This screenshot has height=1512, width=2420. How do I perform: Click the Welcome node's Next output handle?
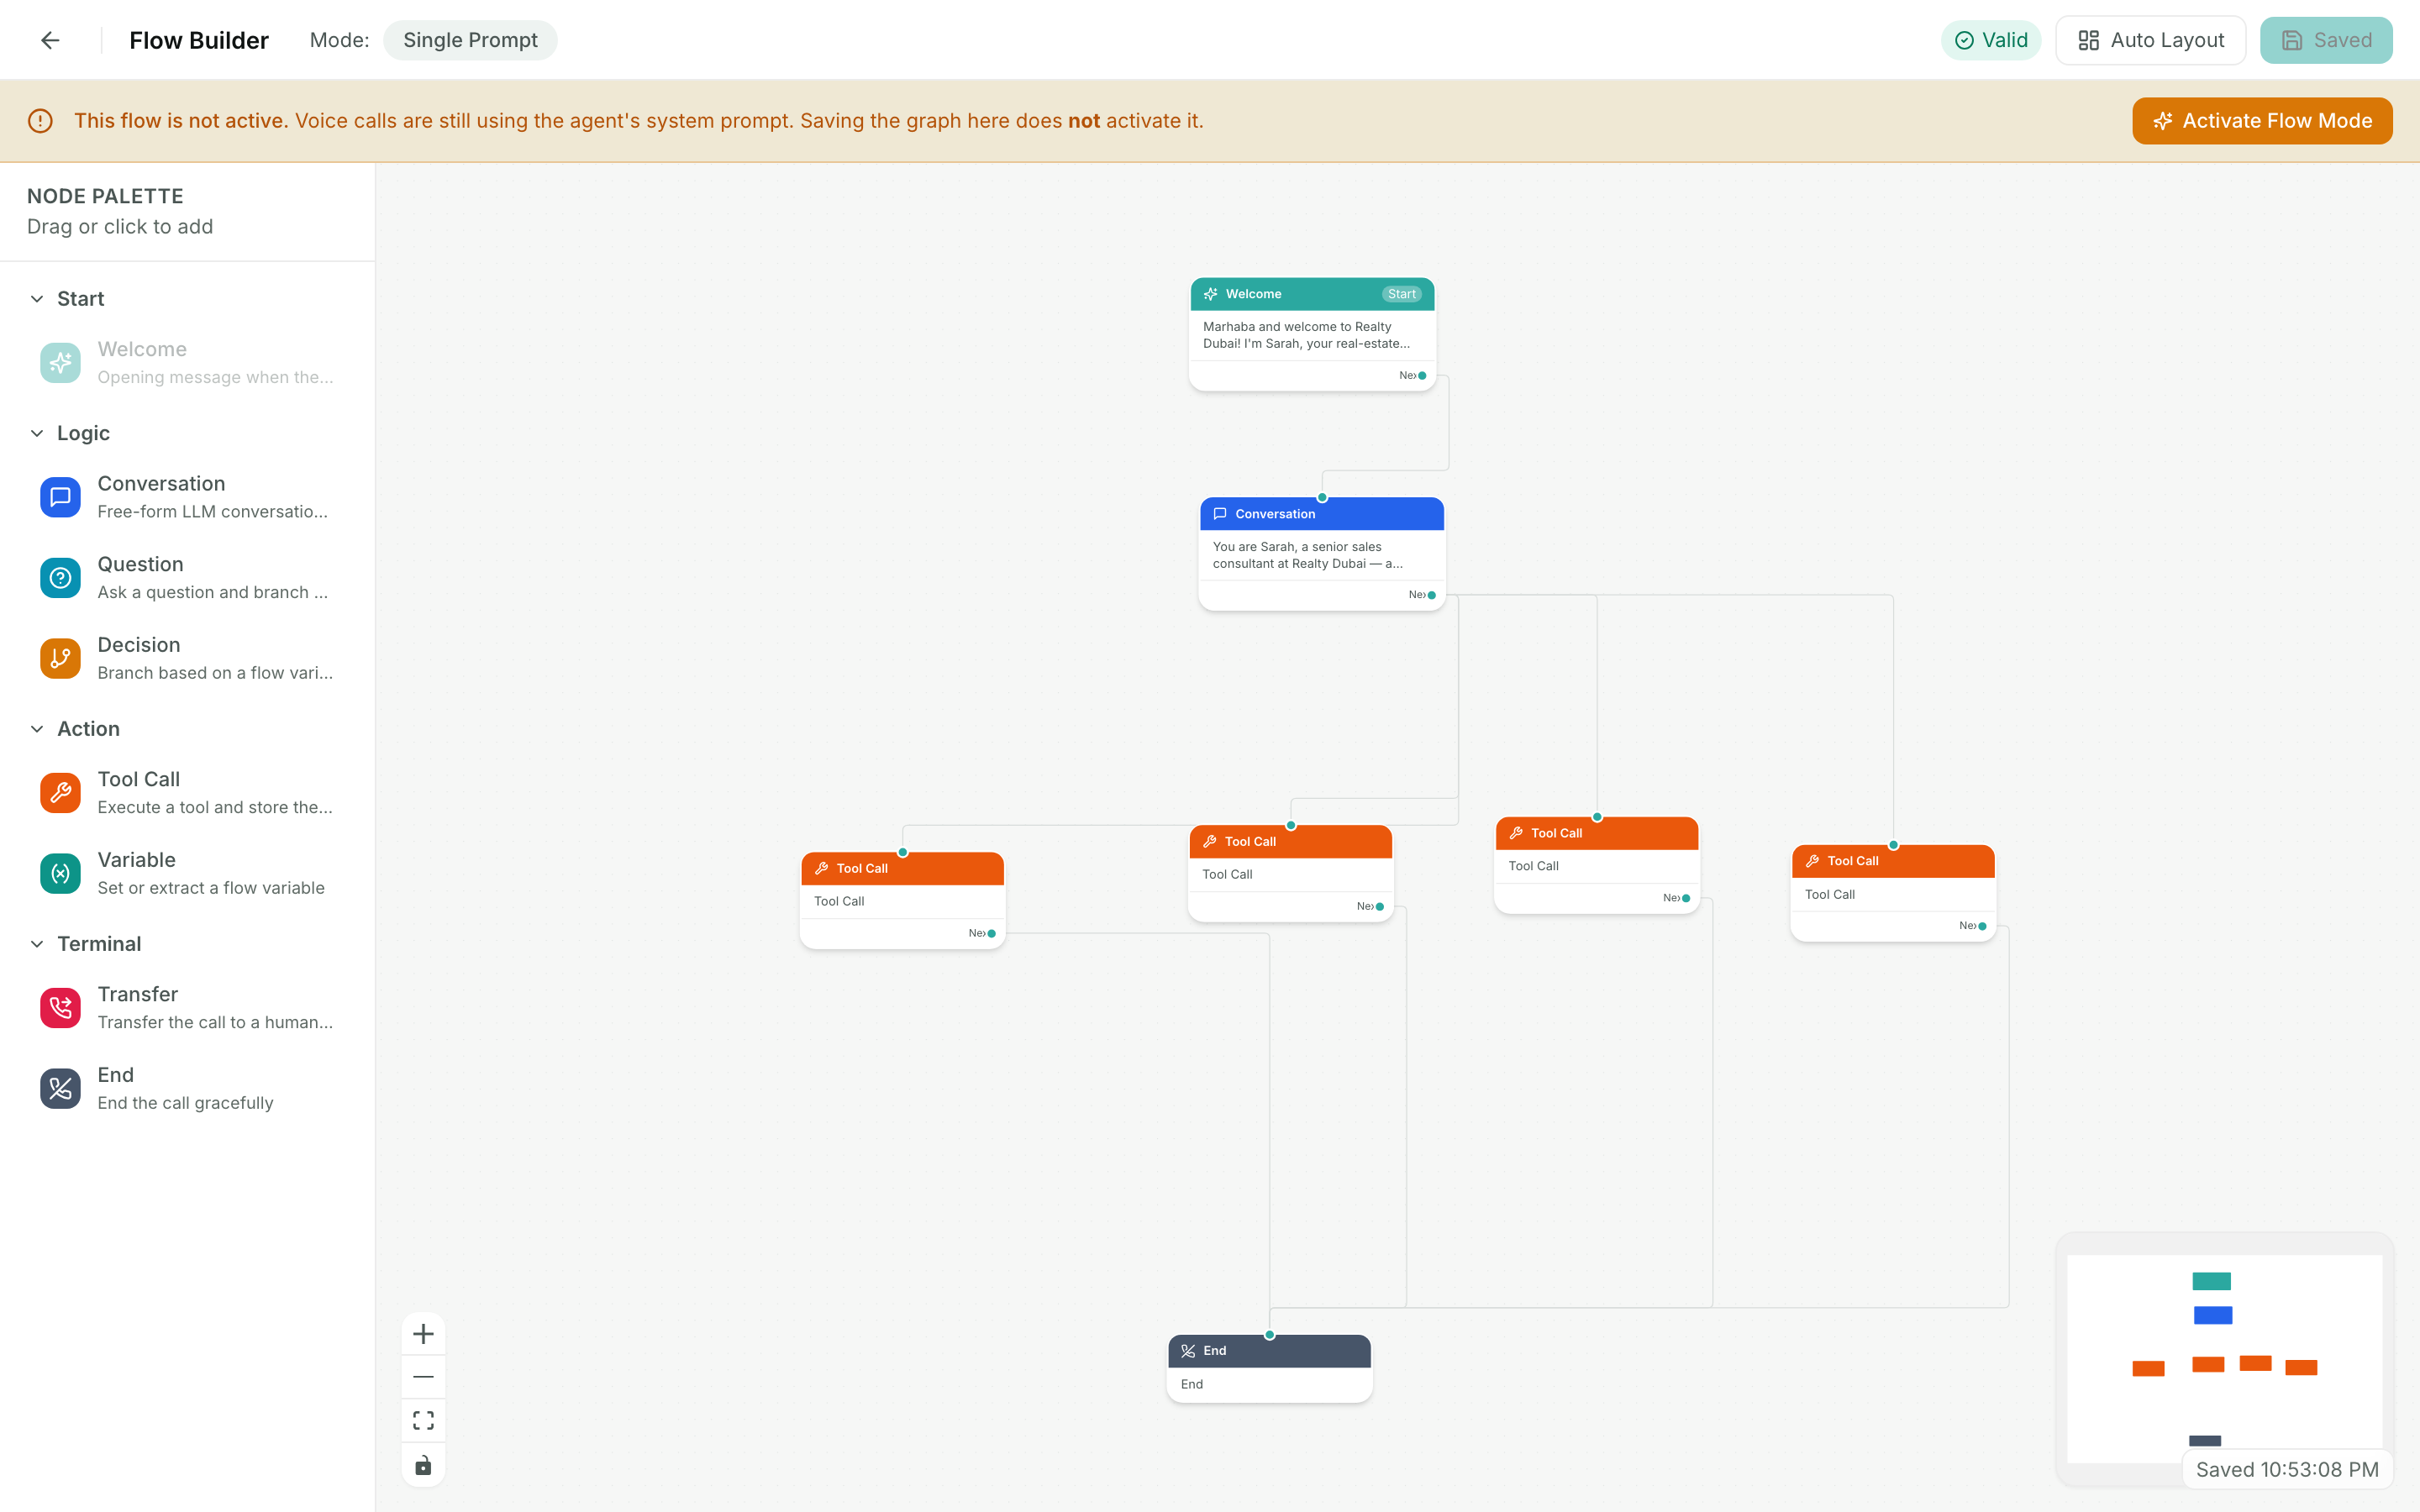pyautogui.click(x=1422, y=376)
